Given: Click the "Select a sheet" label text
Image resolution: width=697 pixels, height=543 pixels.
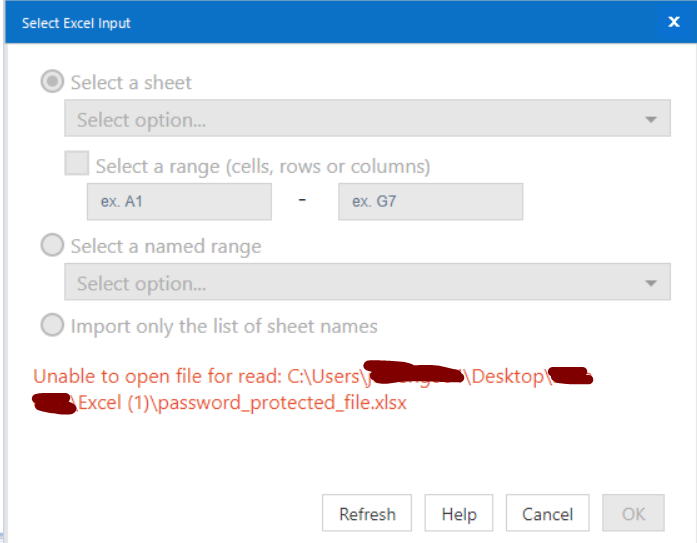Looking at the screenshot, I should [131, 83].
